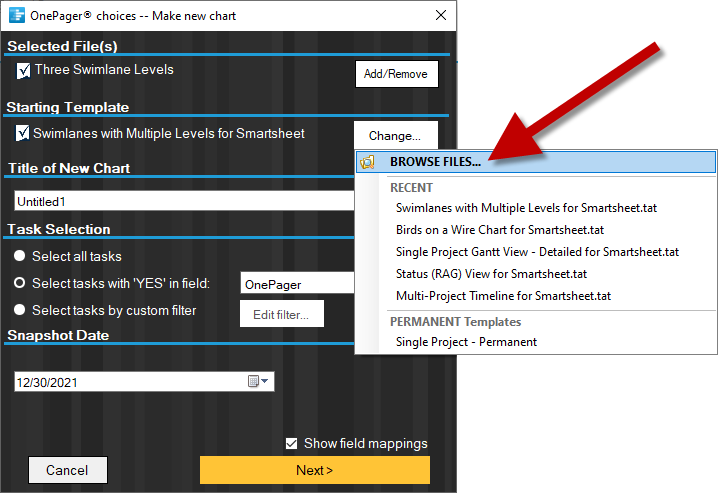Screen dimensions: 718x493
Task: Cancel the new chart dialog
Action: tap(68, 470)
